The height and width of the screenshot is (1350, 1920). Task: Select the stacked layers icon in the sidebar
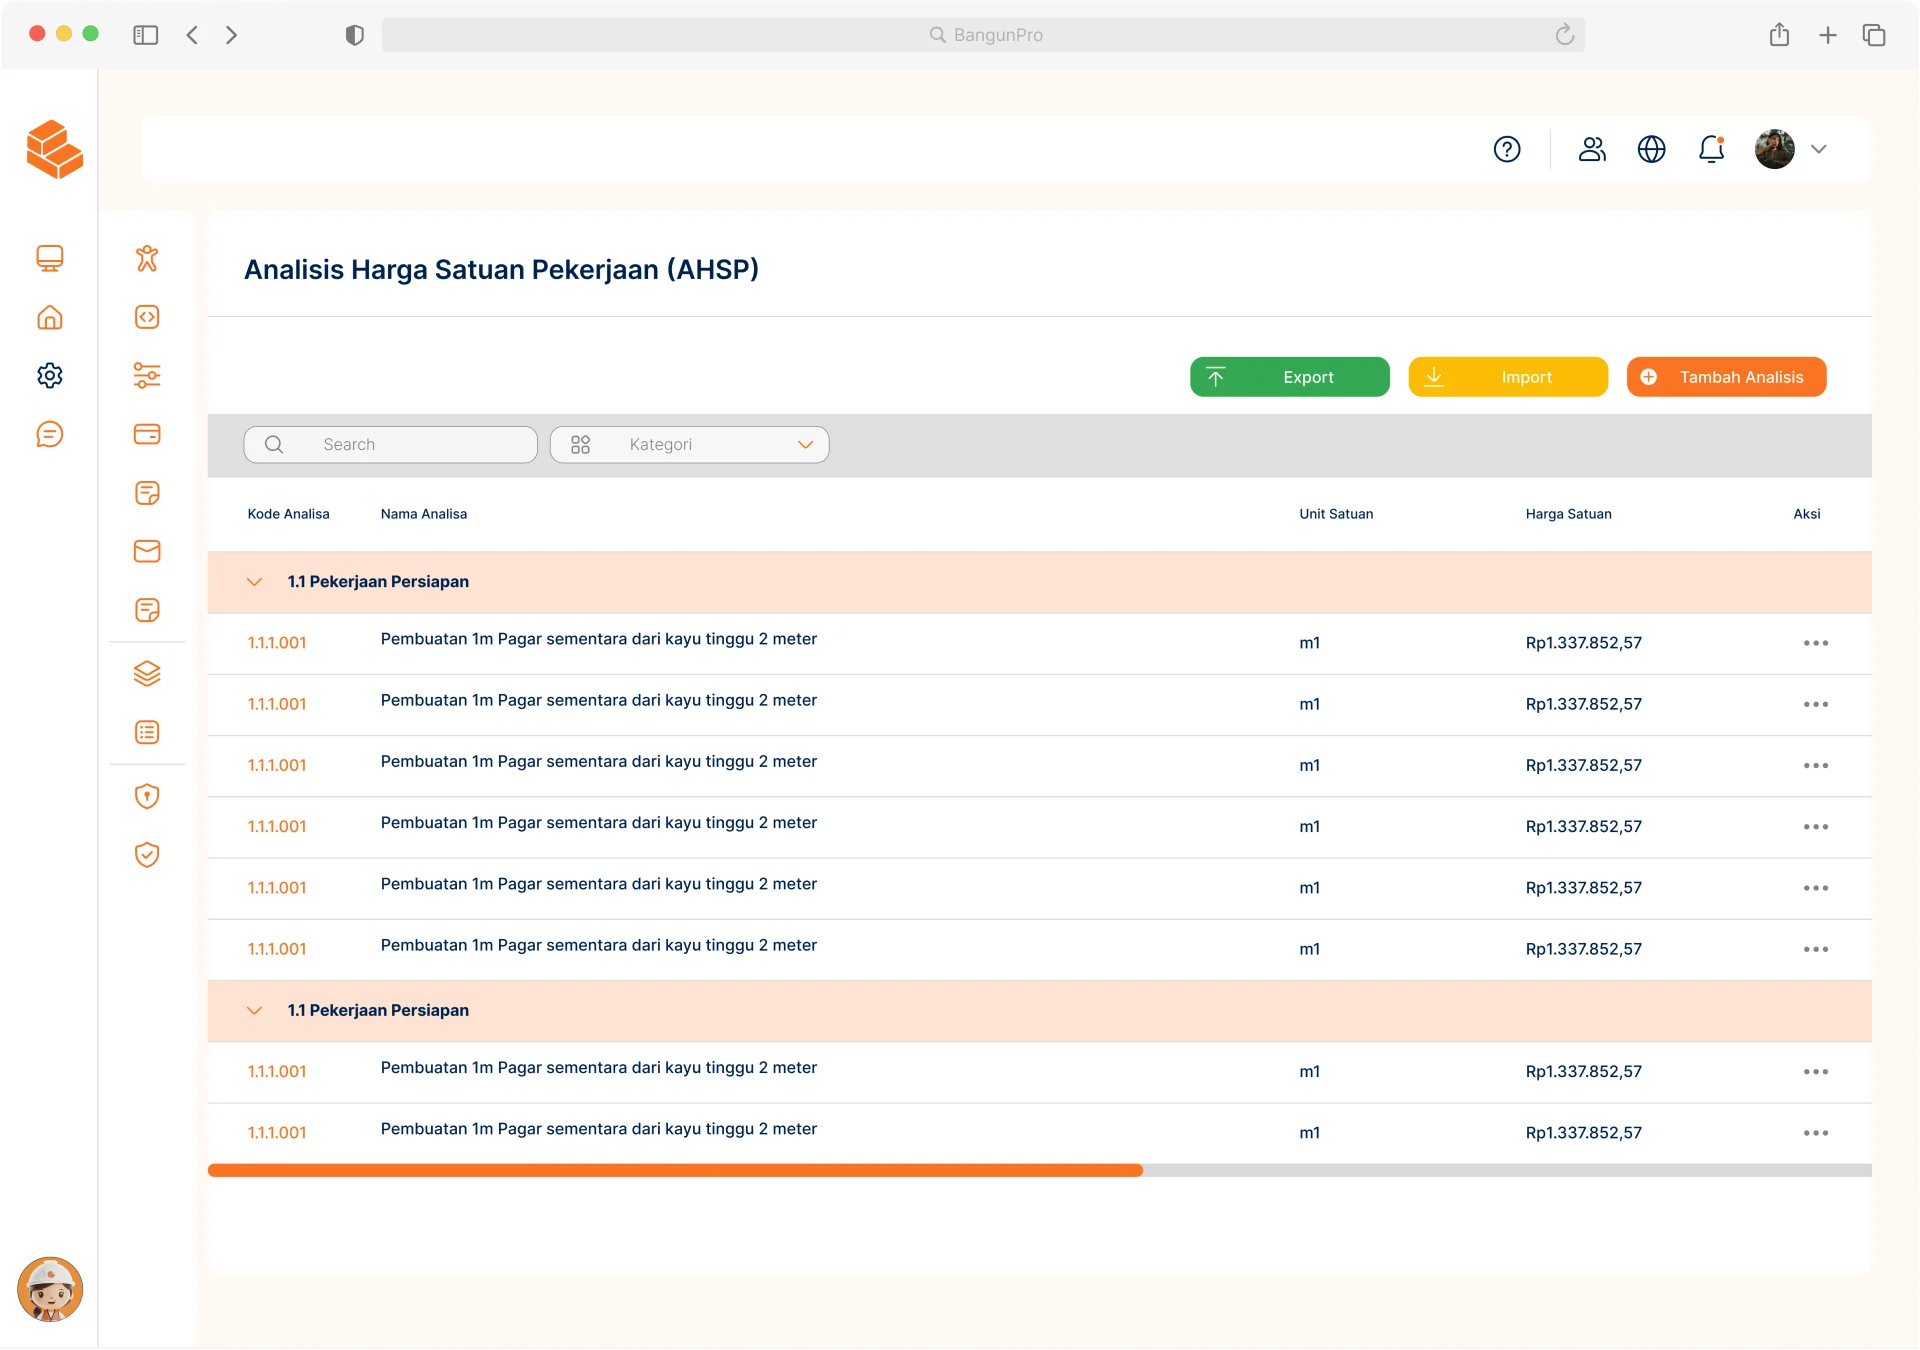[x=147, y=673]
